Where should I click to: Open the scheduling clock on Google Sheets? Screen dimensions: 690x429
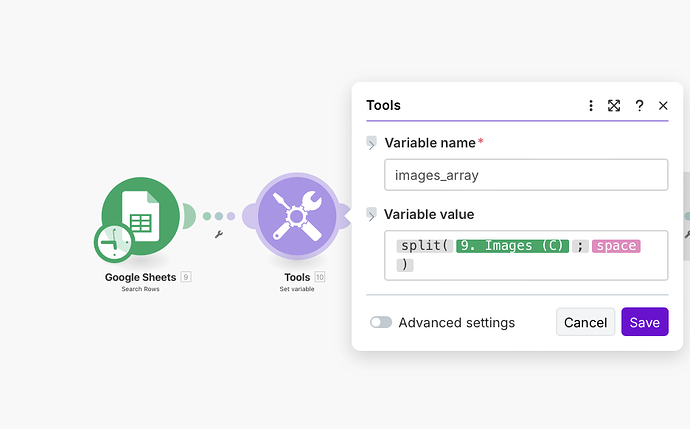coord(113,243)
